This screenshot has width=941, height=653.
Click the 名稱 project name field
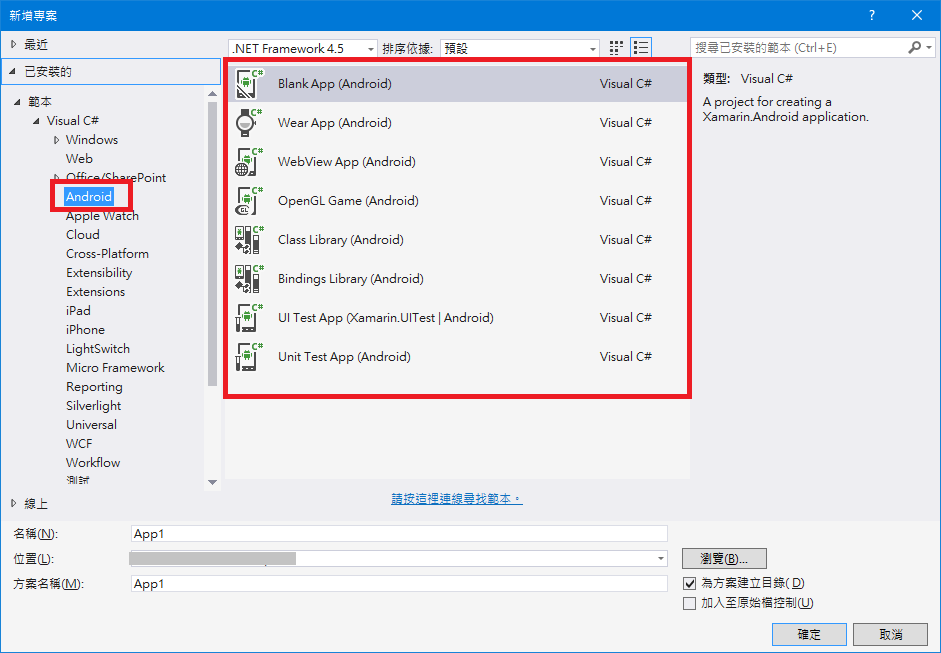pyautogui.click(x=399, y=534)
